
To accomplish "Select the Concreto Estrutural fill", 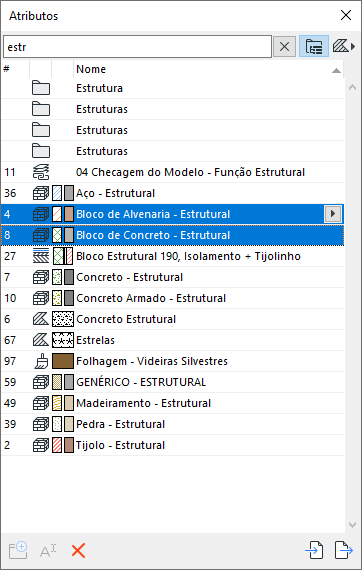I will click(173, 319).
